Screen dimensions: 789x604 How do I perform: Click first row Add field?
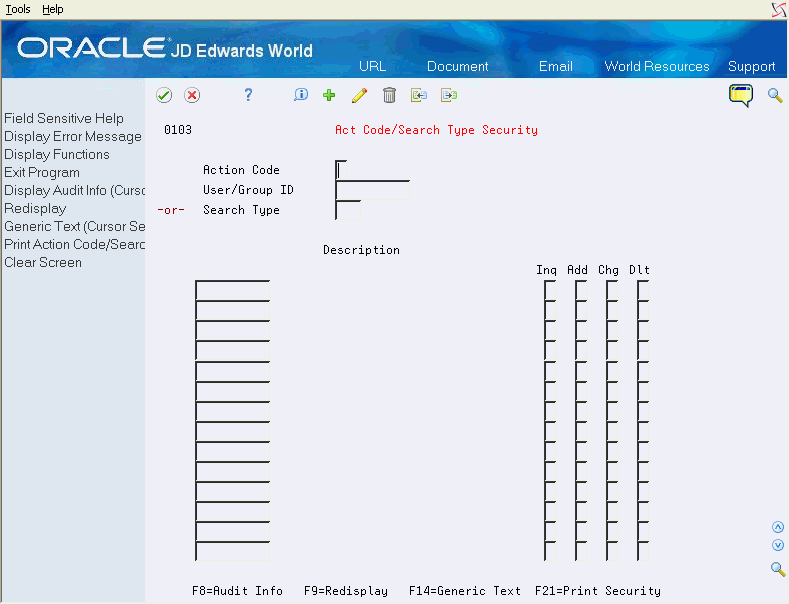point(581,290)
